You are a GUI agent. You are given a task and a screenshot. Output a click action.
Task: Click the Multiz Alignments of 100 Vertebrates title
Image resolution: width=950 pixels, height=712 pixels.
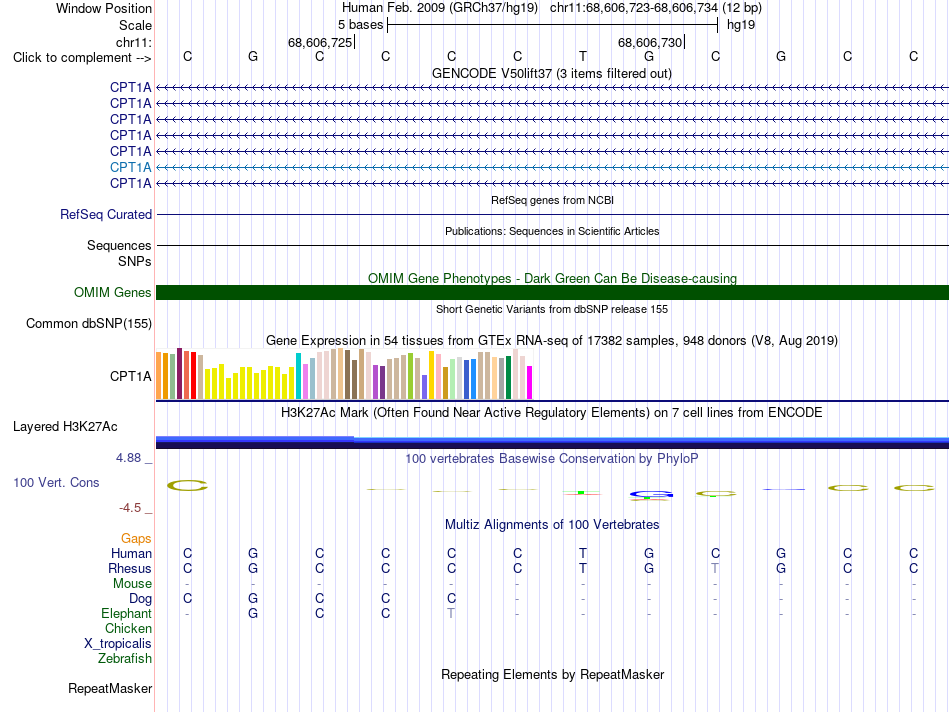click(x=552, y=525)
